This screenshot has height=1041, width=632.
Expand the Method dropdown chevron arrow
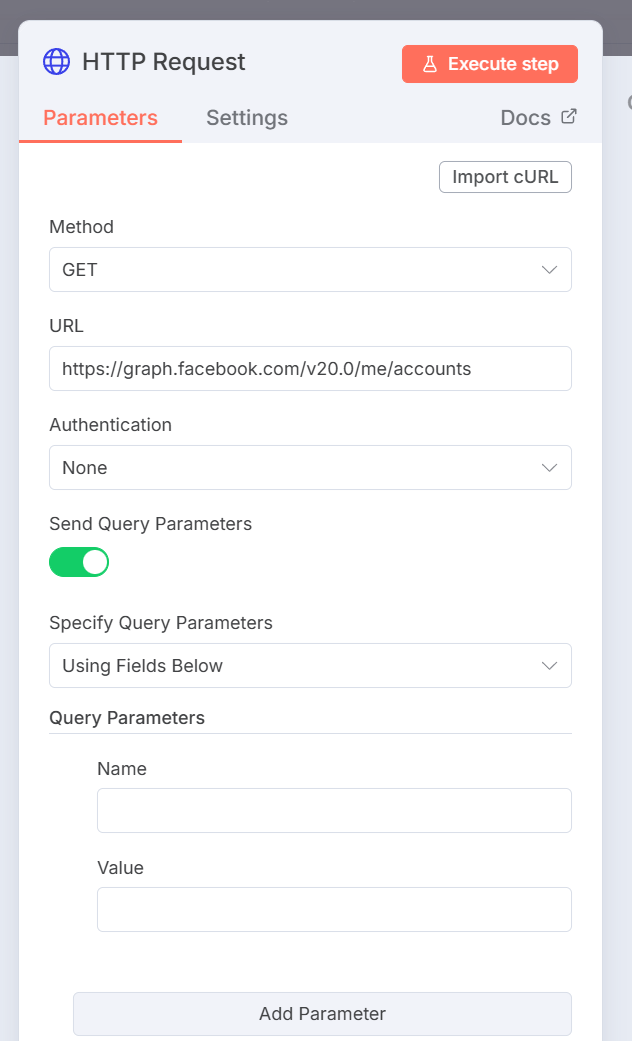click(x=549, y=270)
